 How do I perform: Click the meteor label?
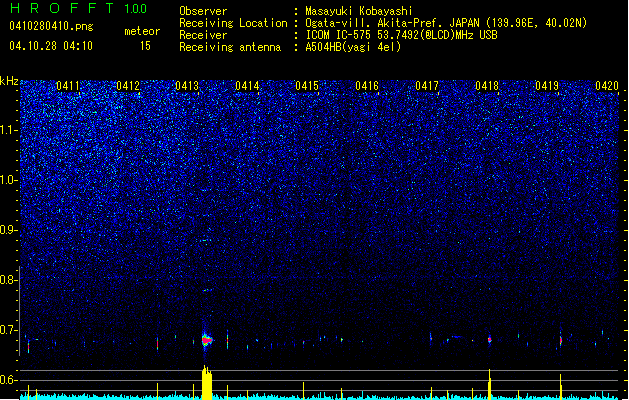click(x=142, y=31)
